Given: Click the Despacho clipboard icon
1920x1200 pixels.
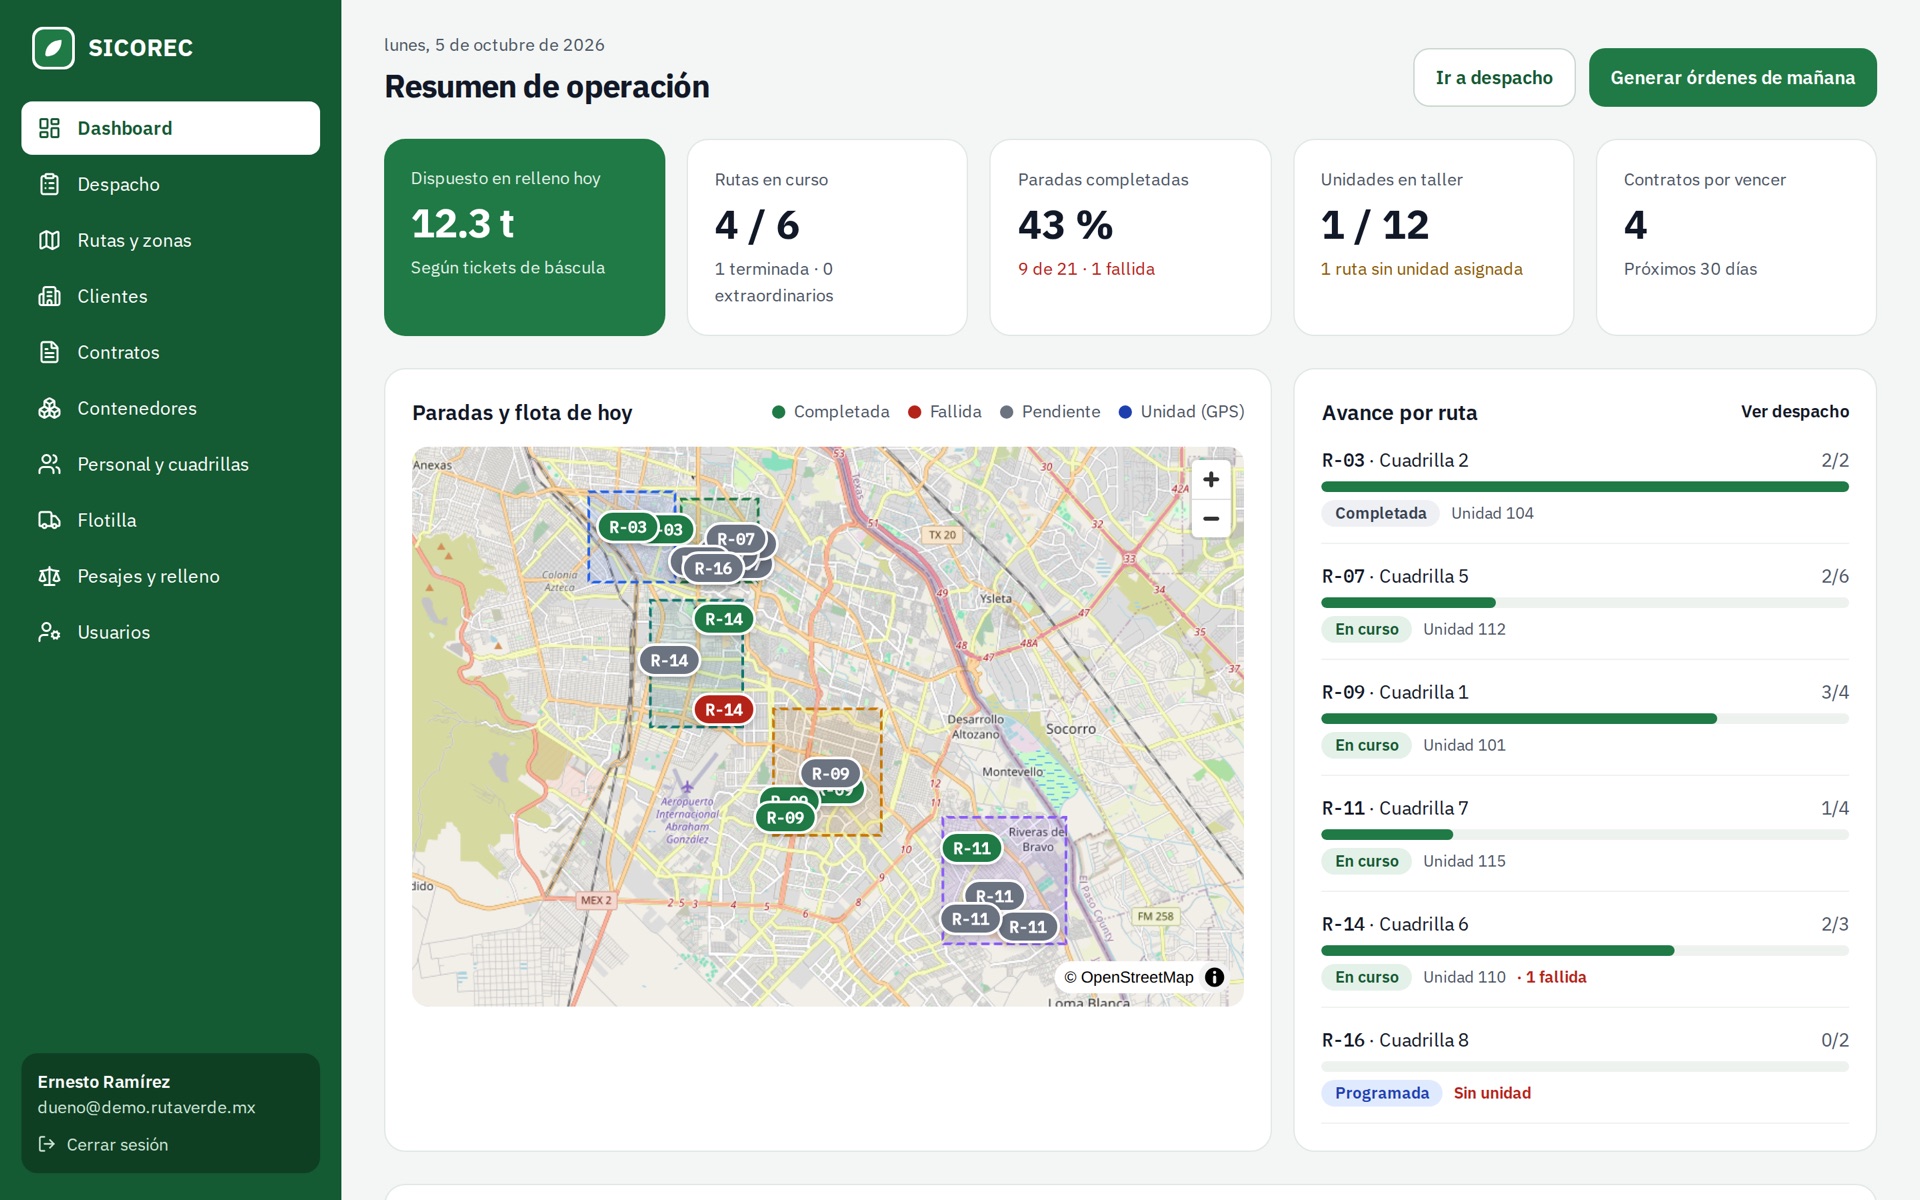Looking at the screenshot, I should (x=49, y=184).
